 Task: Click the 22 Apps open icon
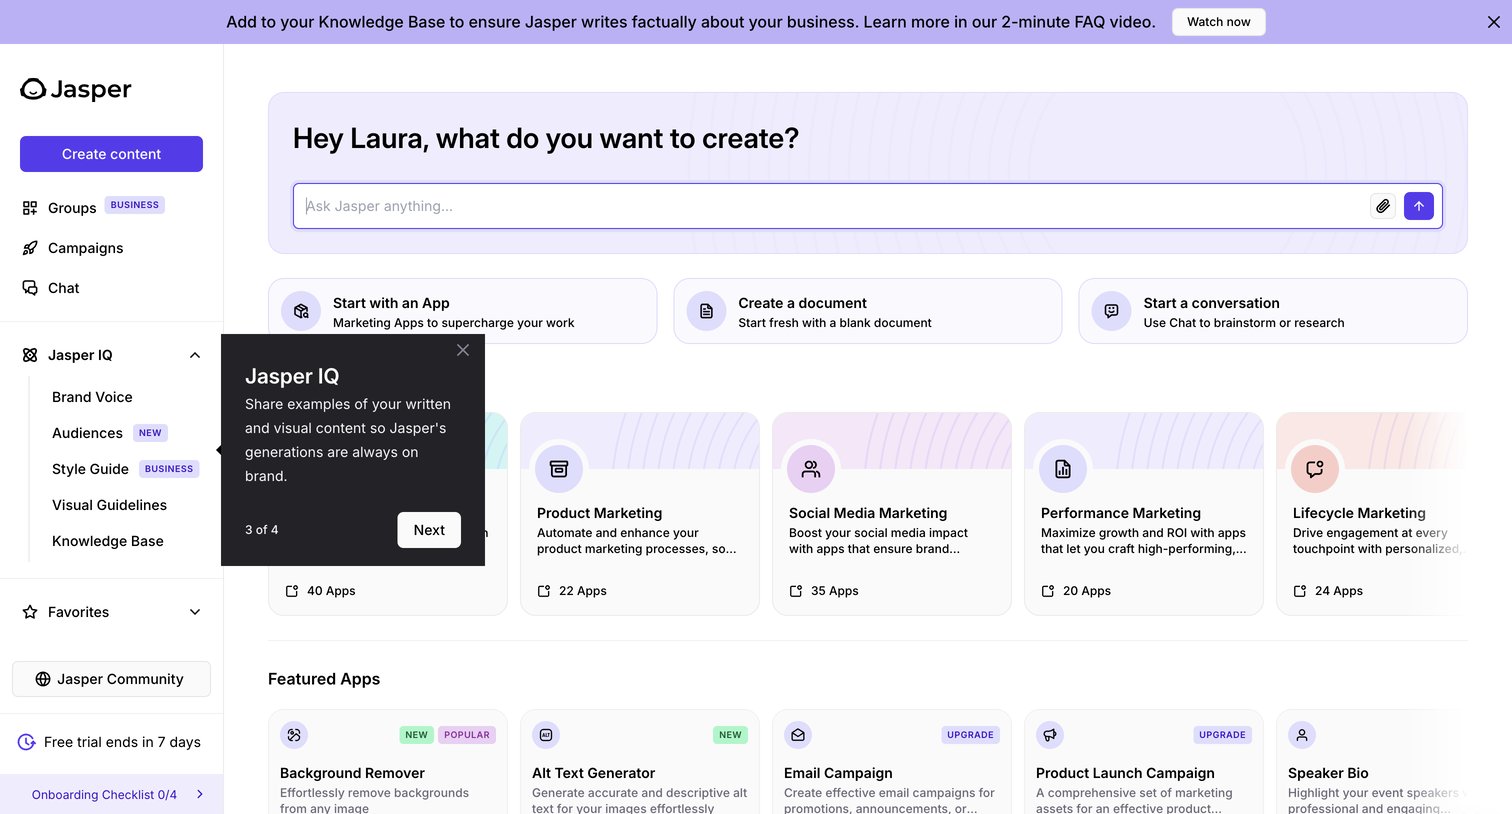click(x=544, y=591)
